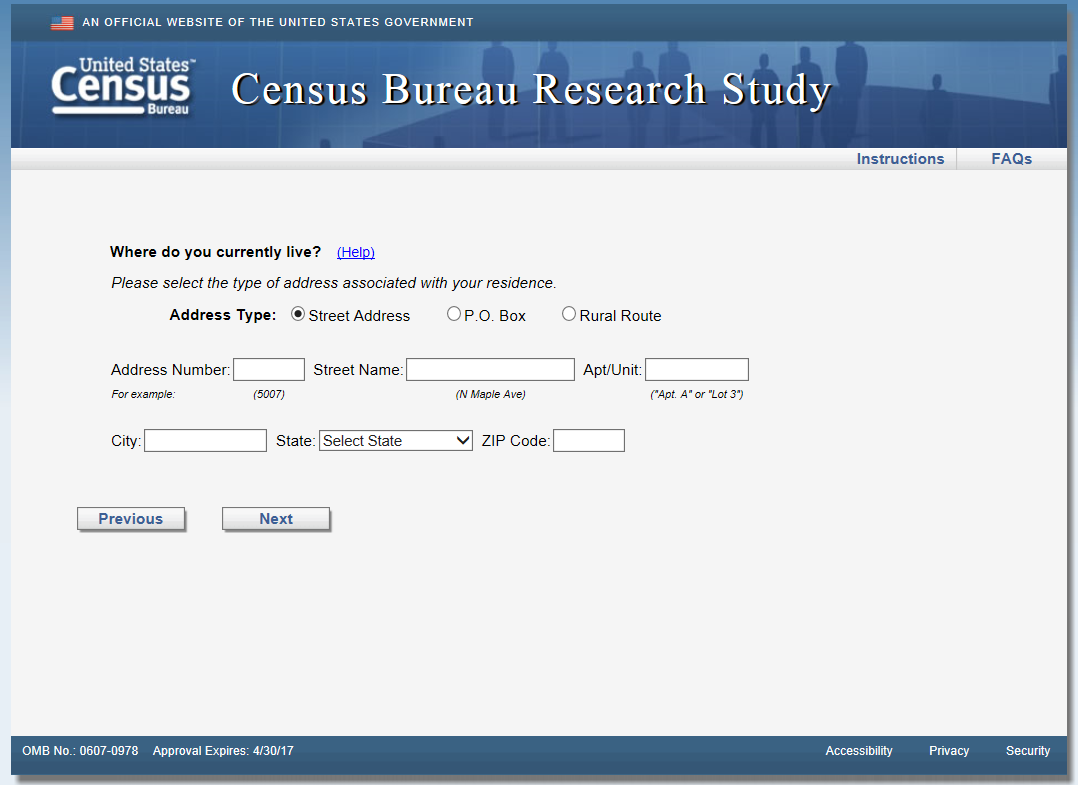The width and height of the screenshot is (1078, 785).
Task: Click the Apt/Unit input field
Action: point(696,370)
